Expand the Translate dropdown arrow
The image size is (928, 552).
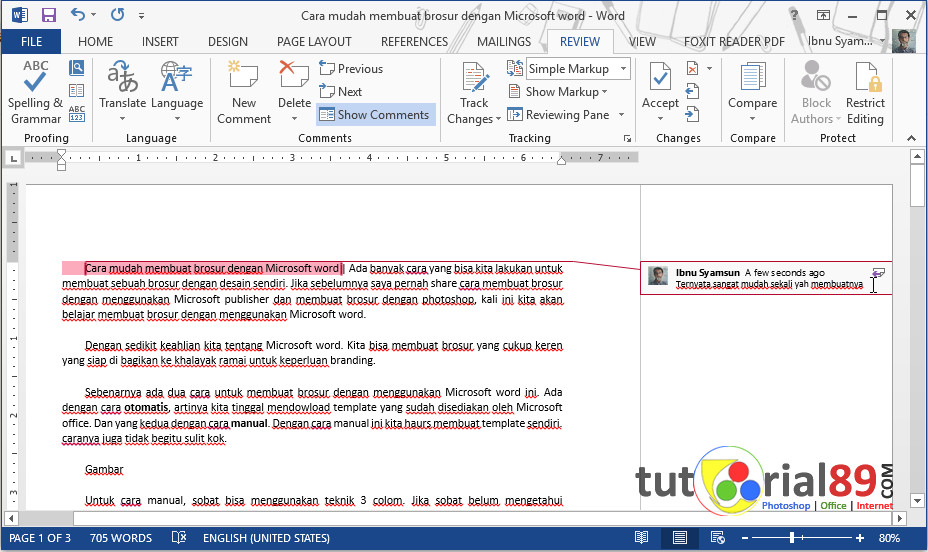coord(122,118)
